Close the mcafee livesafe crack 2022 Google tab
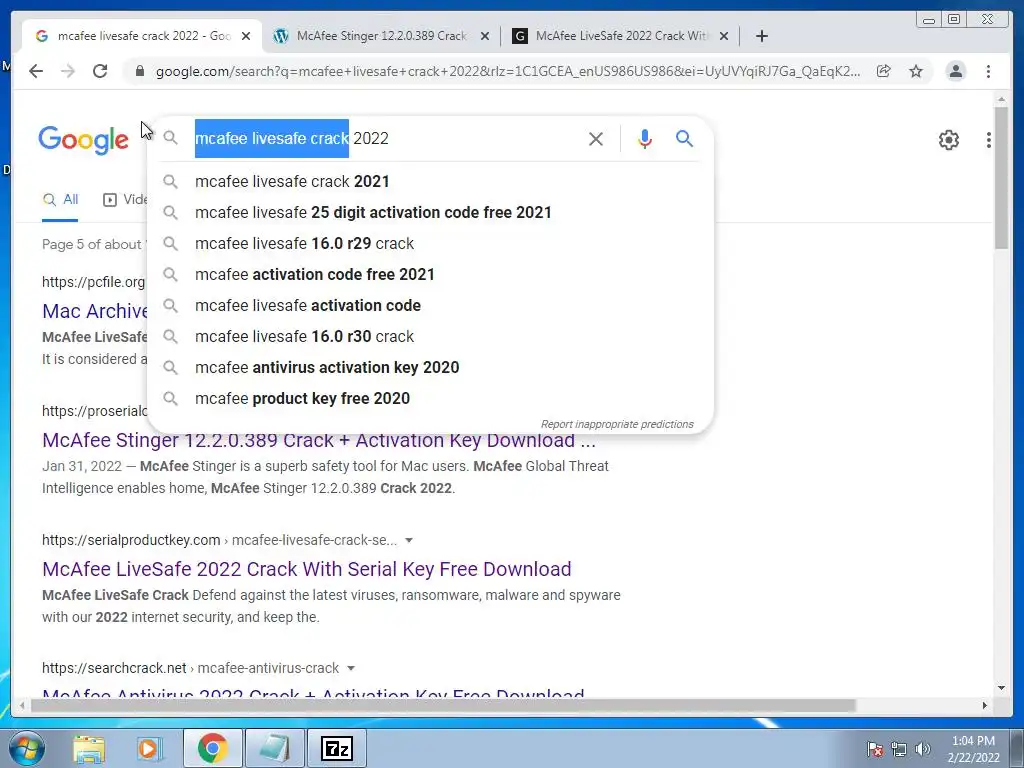This screenshot has height=768, width=1024. click(246, 36)
